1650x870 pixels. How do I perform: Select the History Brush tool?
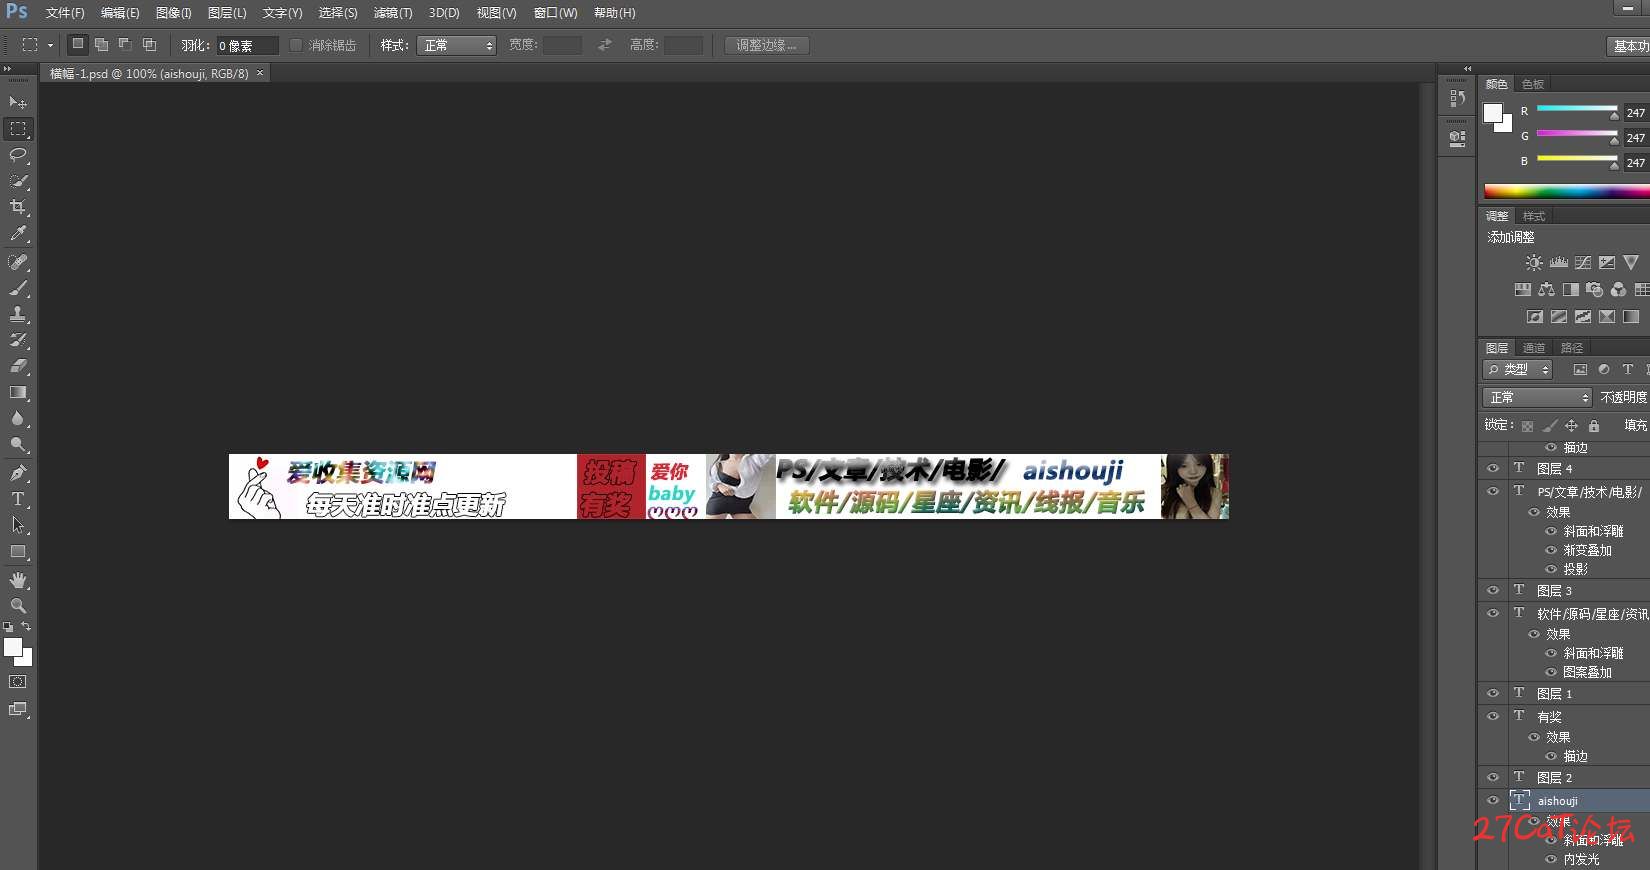[x=18, y=340]
